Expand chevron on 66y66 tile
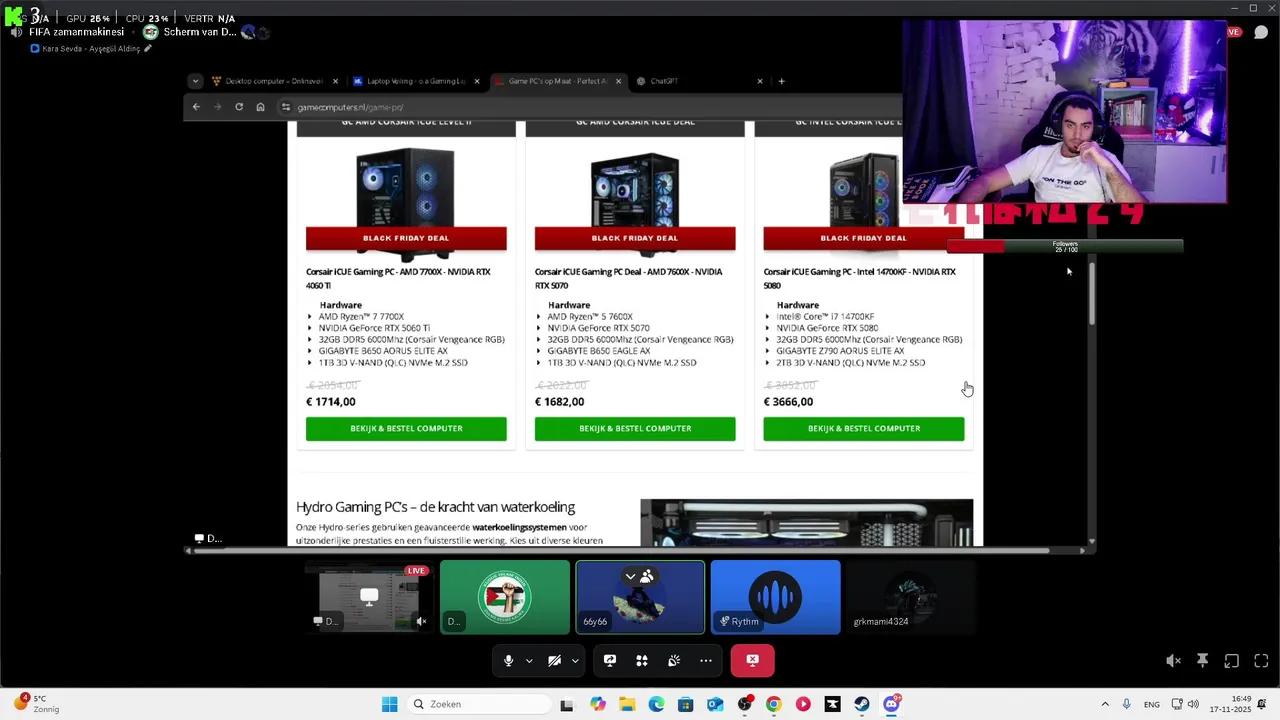 pyautogui.click(x=630, y=576)
